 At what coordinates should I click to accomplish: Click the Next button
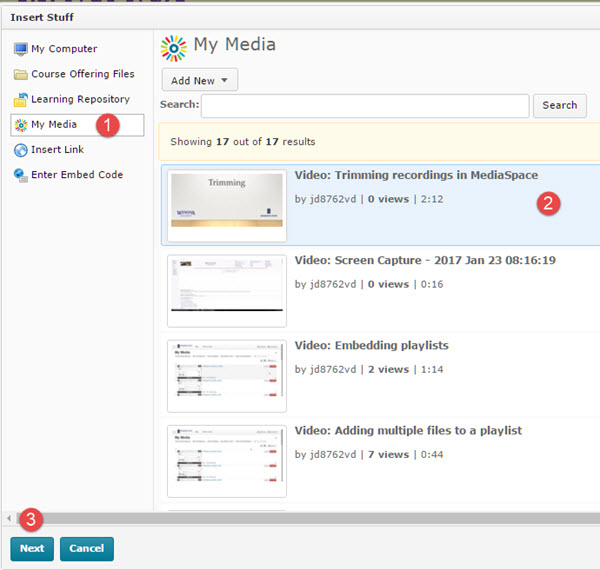click(32, 549)
